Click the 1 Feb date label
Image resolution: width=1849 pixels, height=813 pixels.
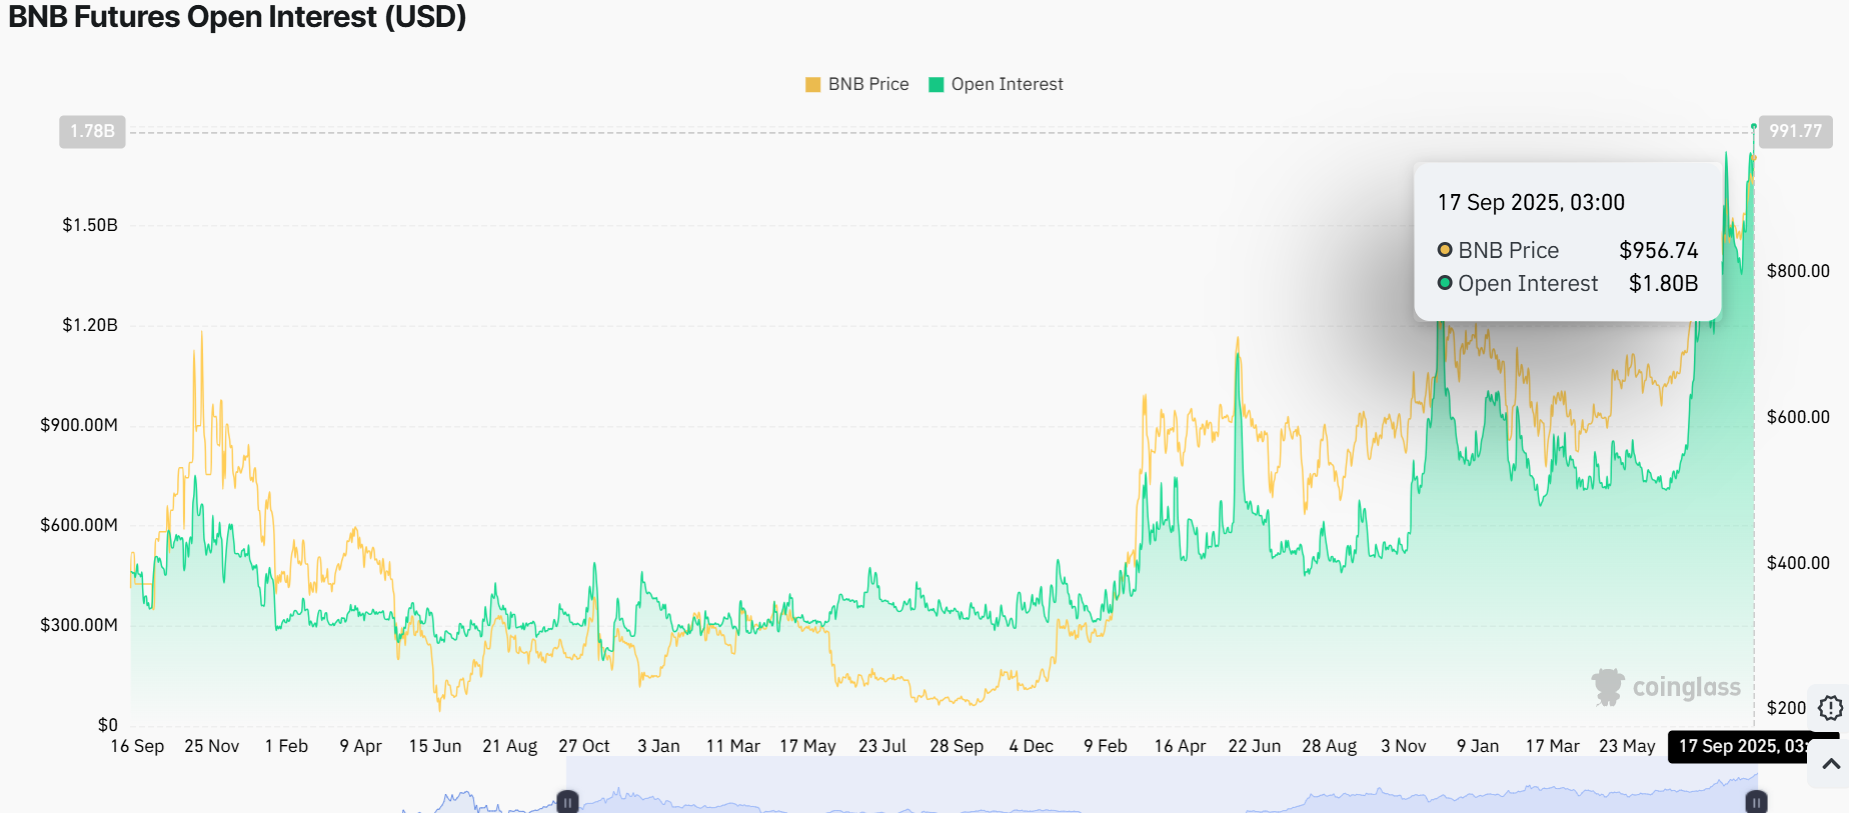286,746
